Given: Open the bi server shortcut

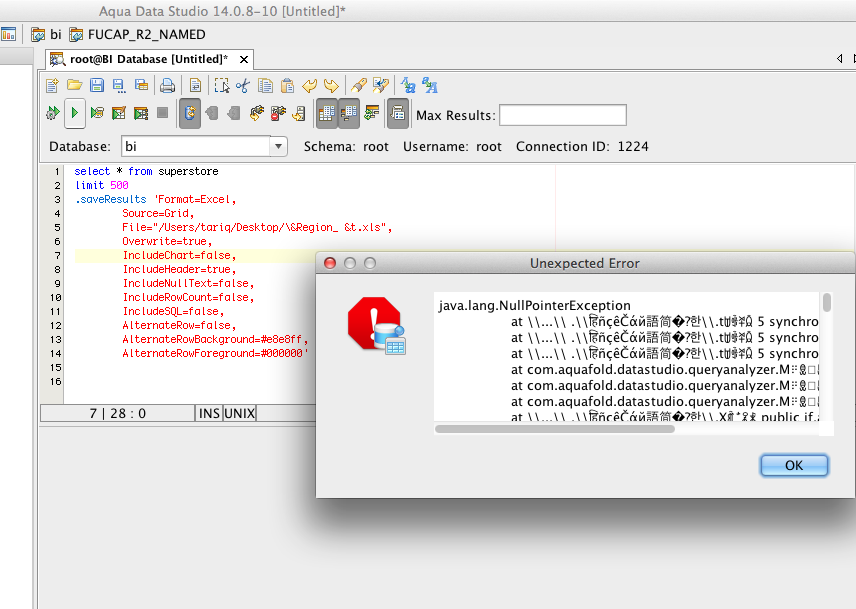Looking at the screenshot, I should 46,34.
